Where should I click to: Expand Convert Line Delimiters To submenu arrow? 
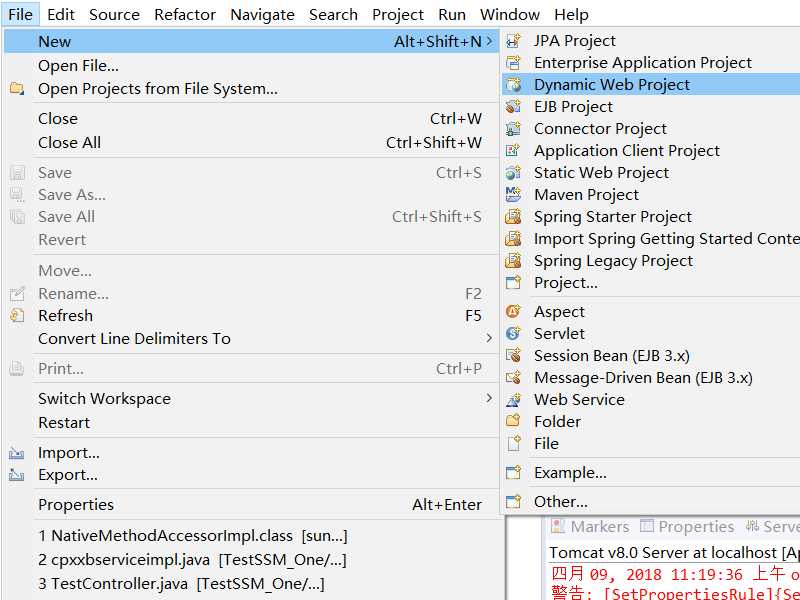(489, 338)
